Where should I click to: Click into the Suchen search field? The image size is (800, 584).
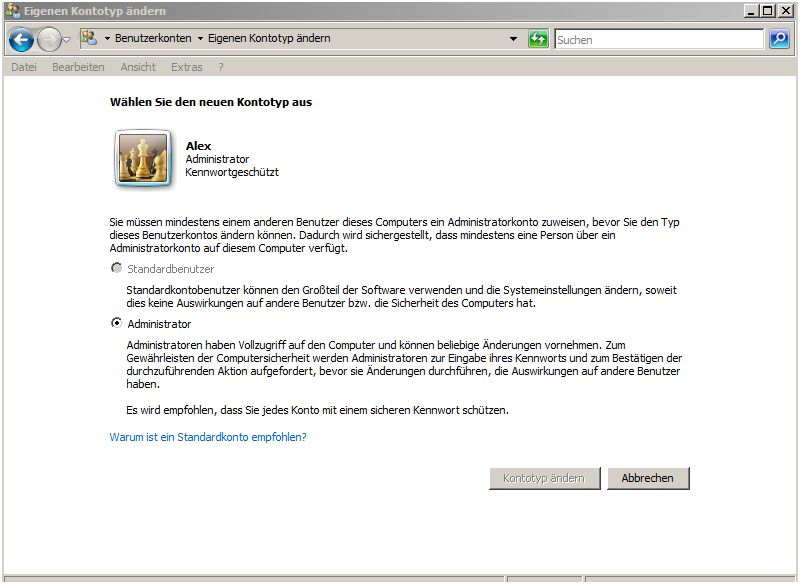point(658,39)
